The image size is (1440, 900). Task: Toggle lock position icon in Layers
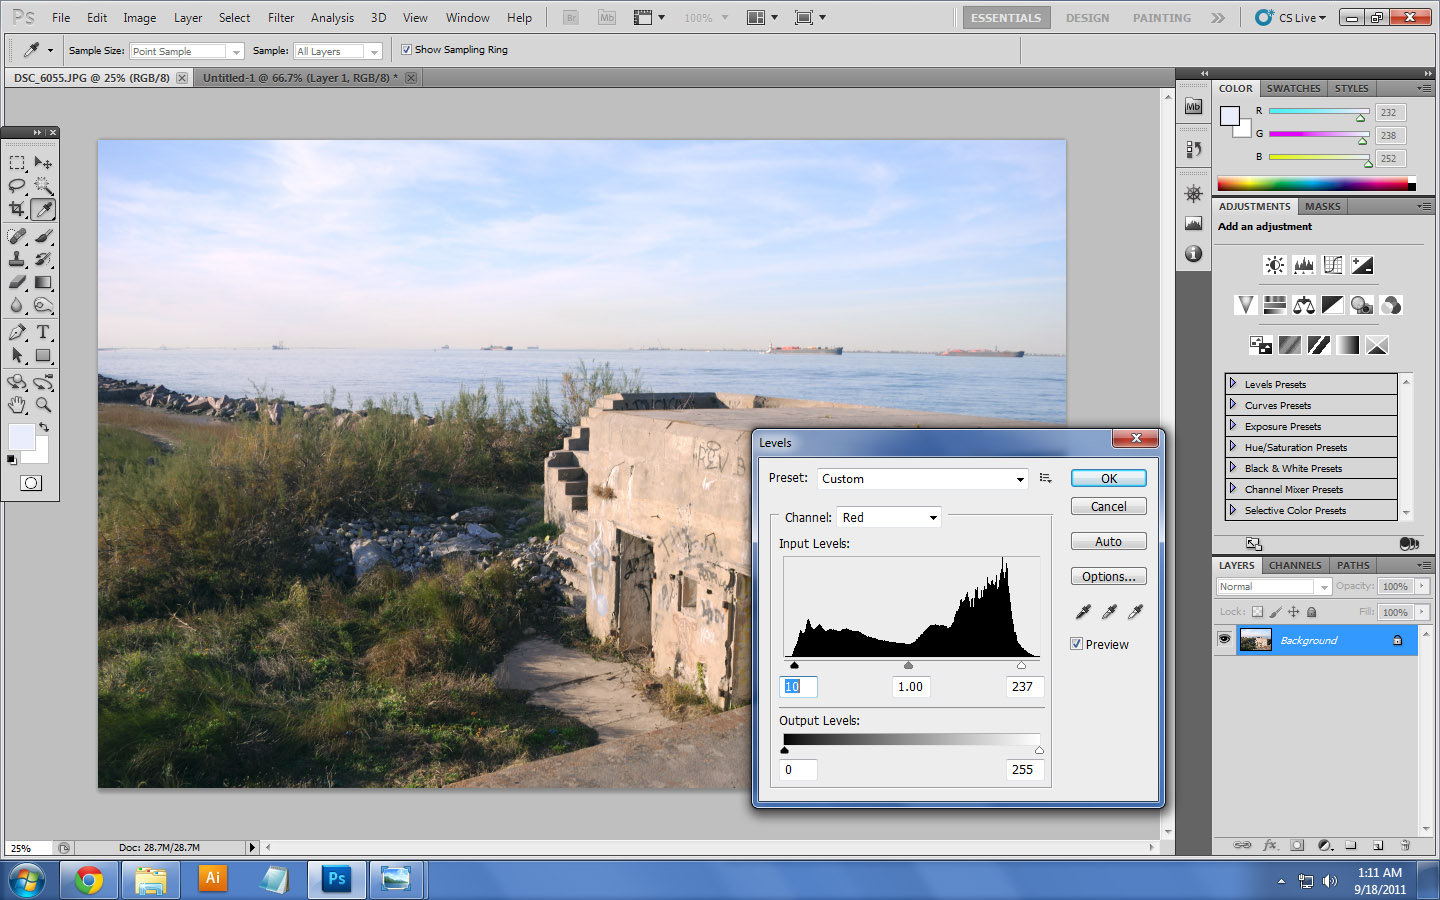(x=1293, y=612)
